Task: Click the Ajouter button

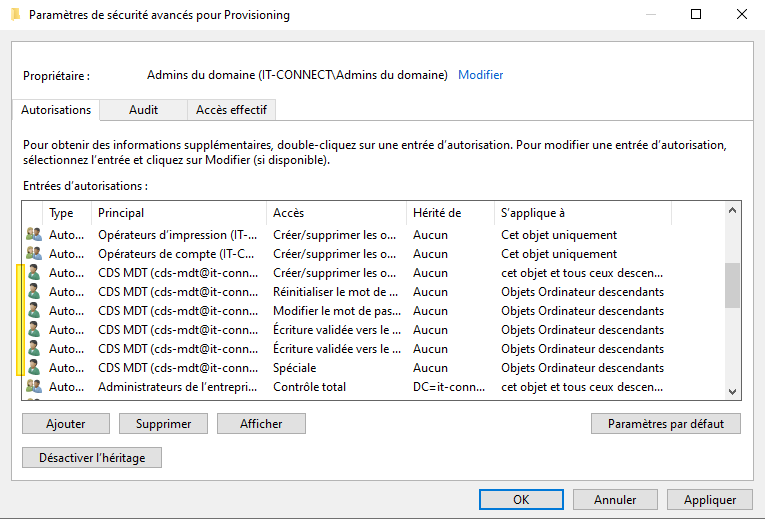Action: [x=66, y=423]
